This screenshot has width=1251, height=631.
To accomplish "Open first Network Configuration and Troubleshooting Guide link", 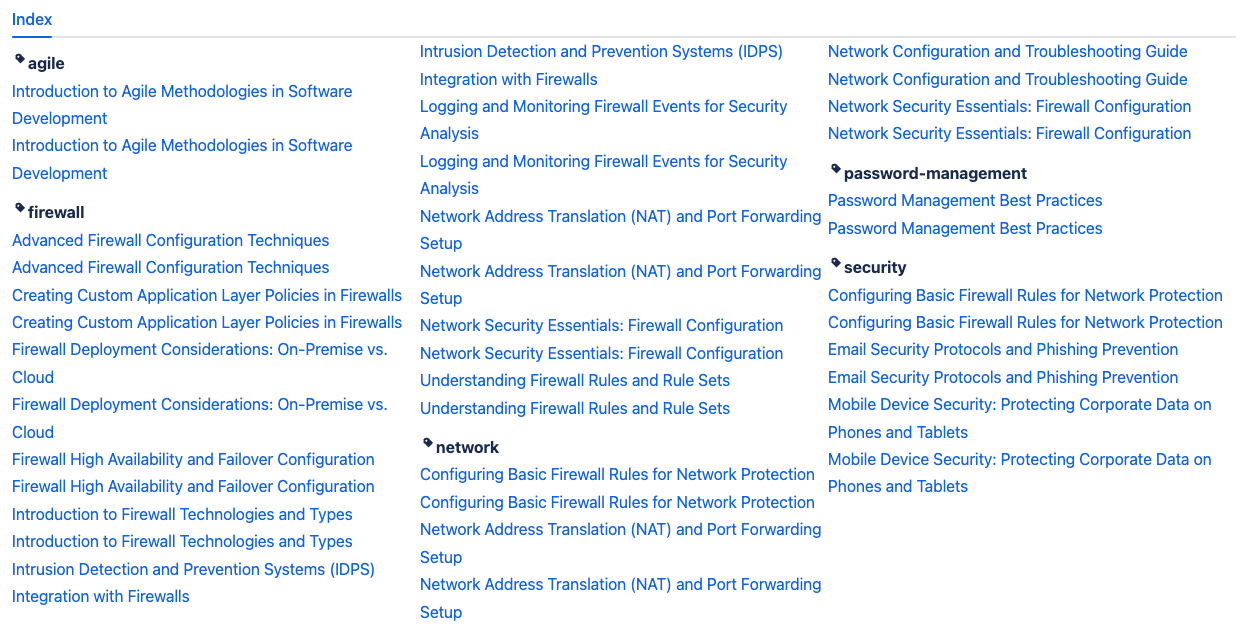I will tap(1008, 51).
